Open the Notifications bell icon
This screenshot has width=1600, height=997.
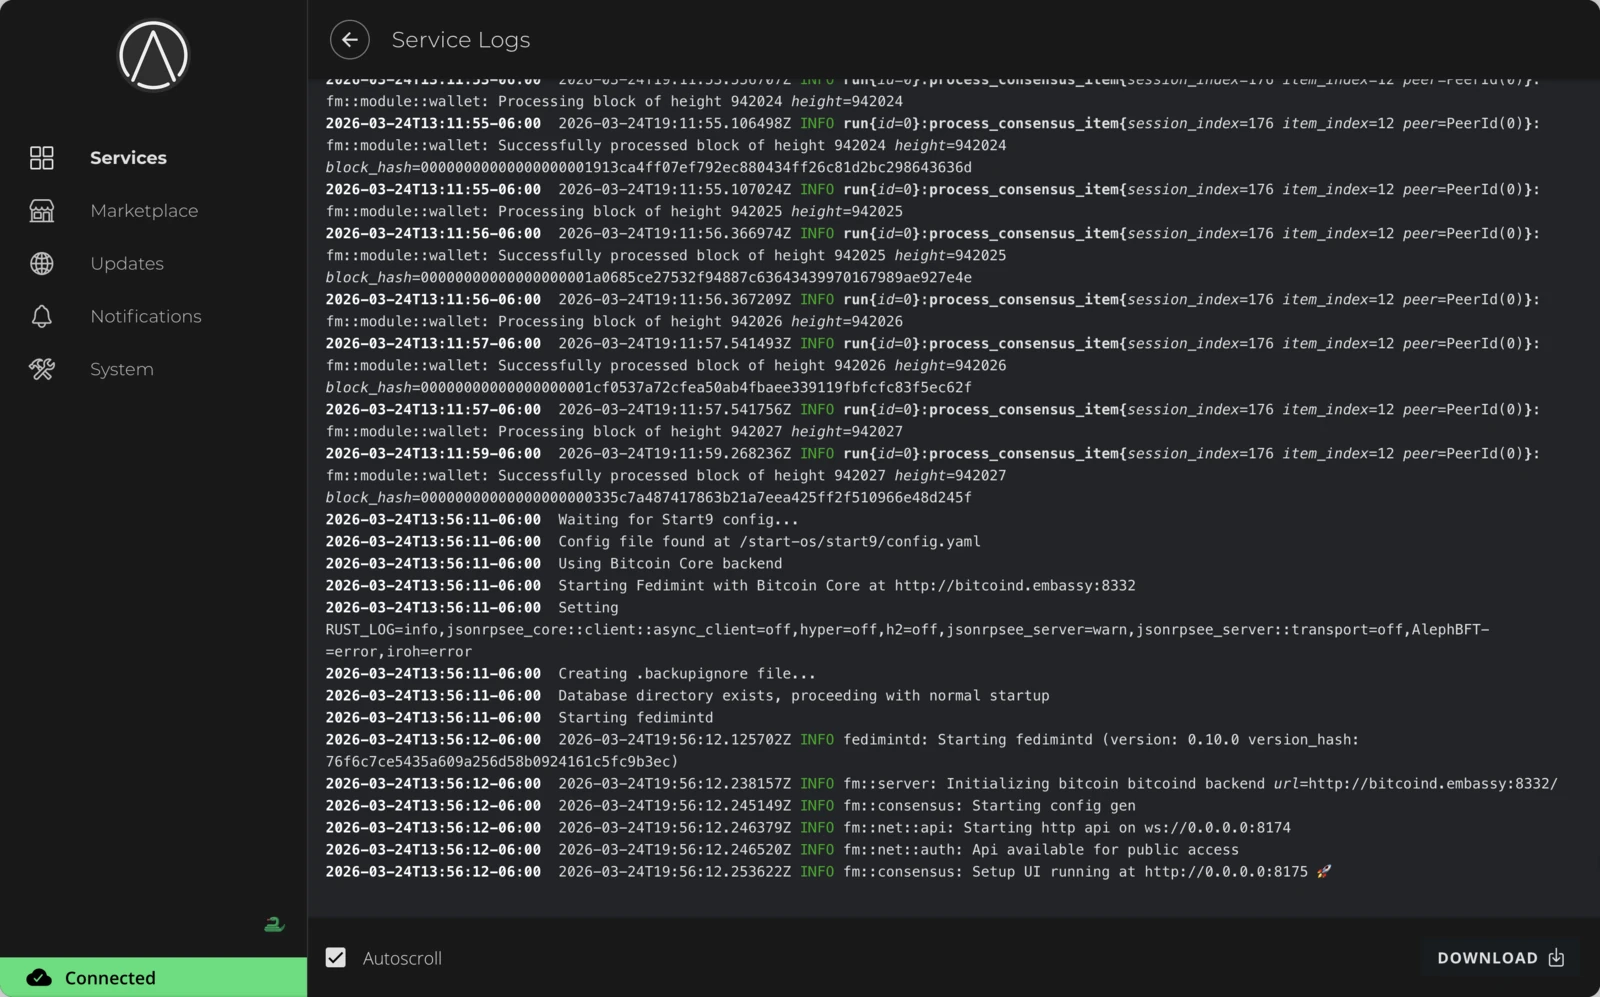[x=41, y=316]
